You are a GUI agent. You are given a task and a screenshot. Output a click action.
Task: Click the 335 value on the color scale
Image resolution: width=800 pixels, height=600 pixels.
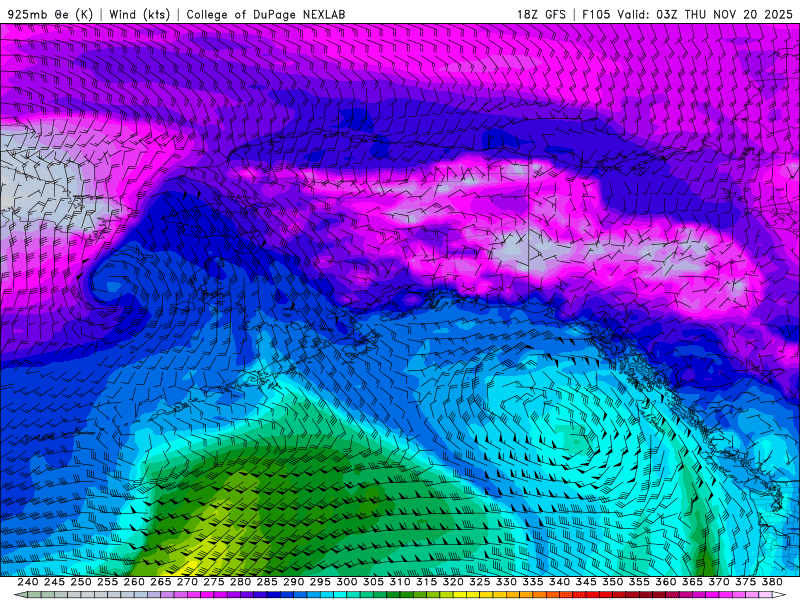click(533, 582)
